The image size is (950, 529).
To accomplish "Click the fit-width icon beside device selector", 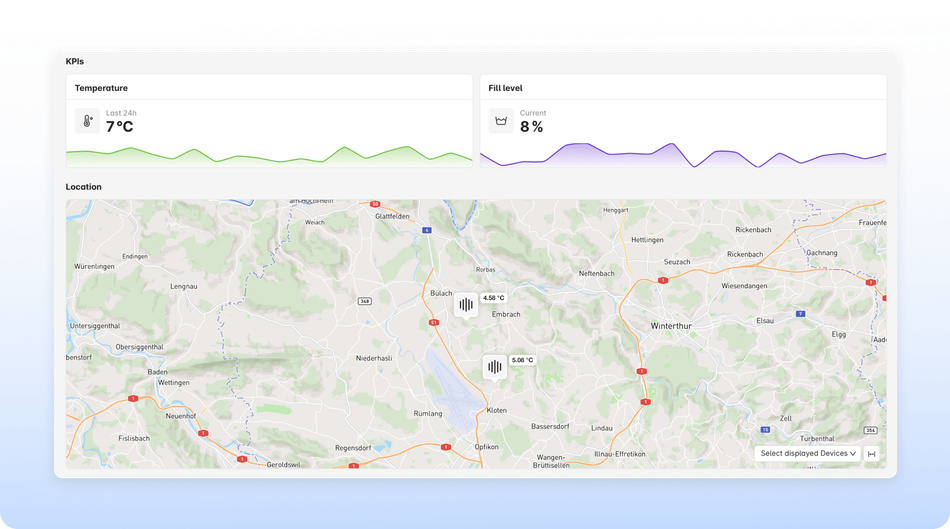I will [871, 453].
